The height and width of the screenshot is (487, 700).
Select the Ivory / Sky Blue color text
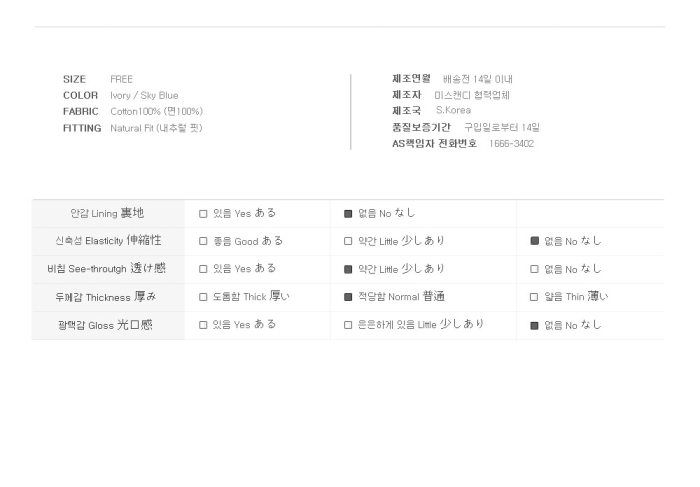pyautogui.click(x=144, y=96)
